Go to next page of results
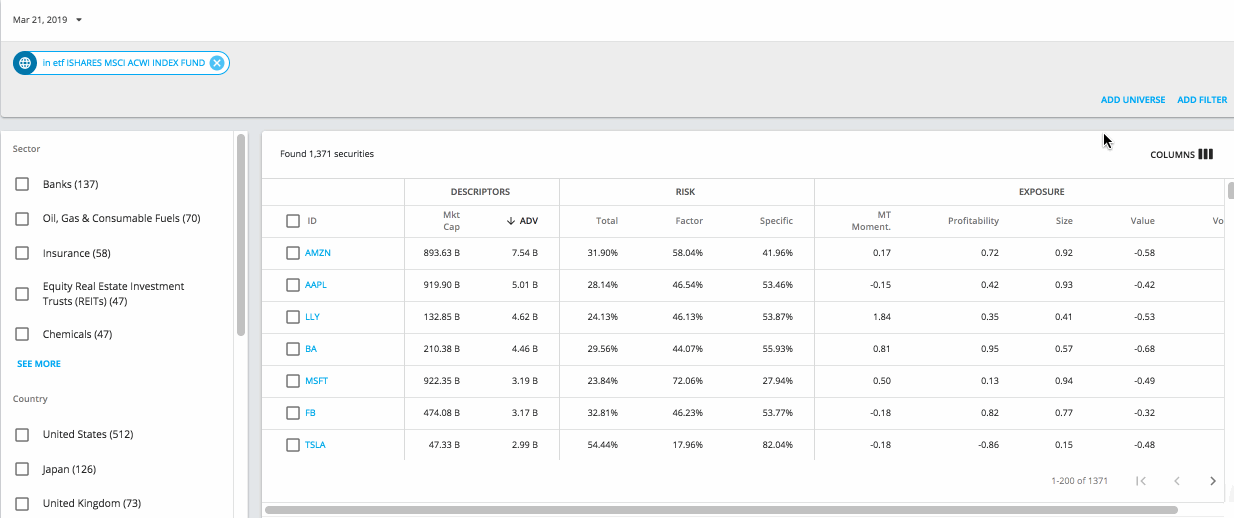The width and height of the screenshot is (1234, 518). click(x=1213, y=481)
